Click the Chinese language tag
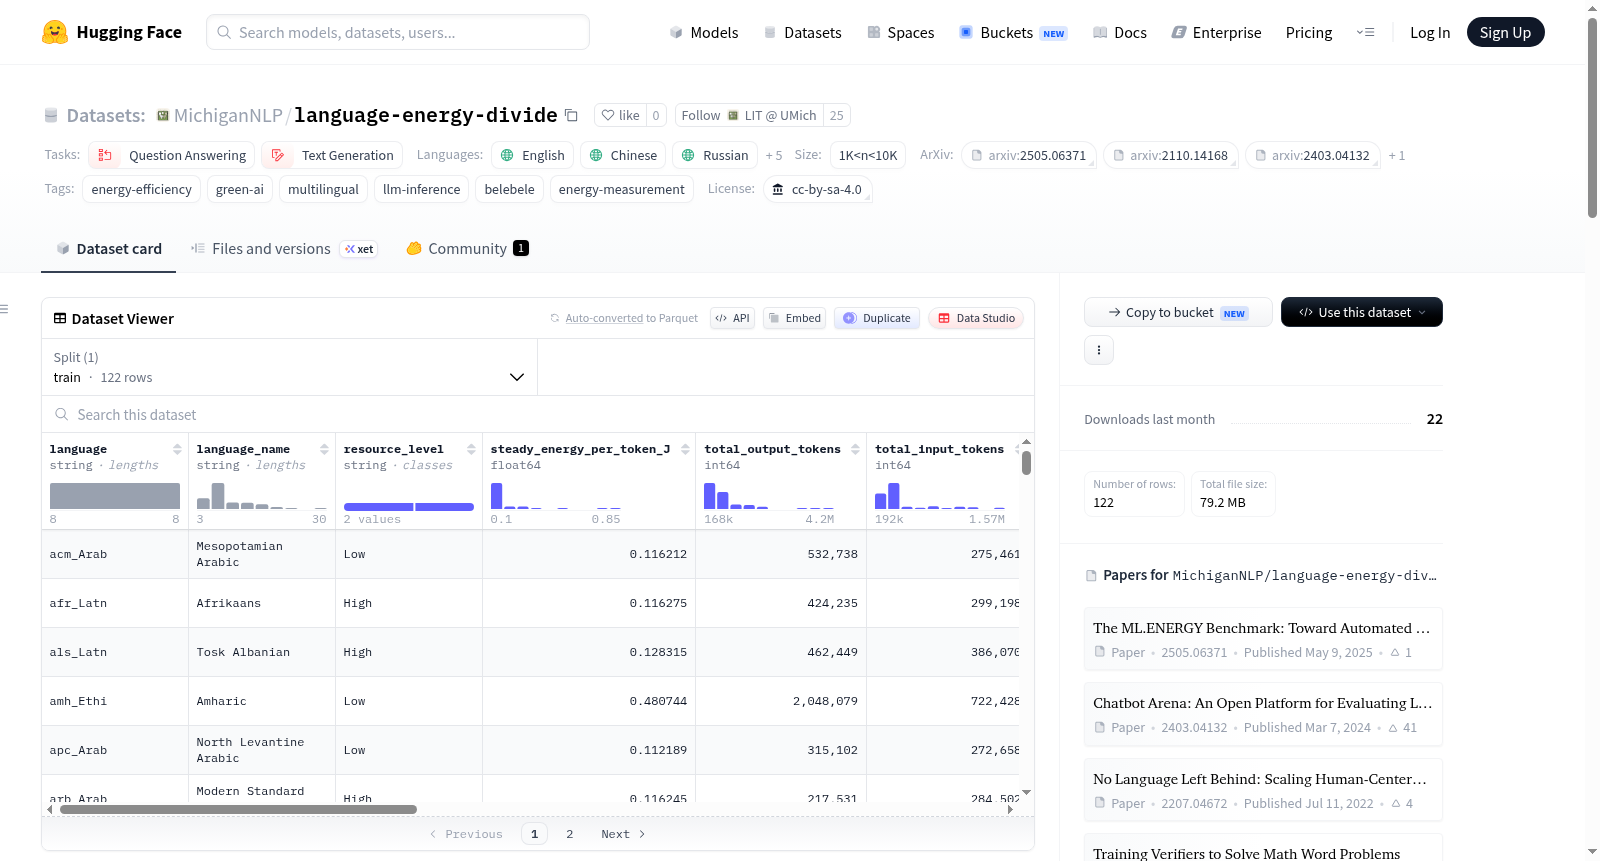 [624, 155]
